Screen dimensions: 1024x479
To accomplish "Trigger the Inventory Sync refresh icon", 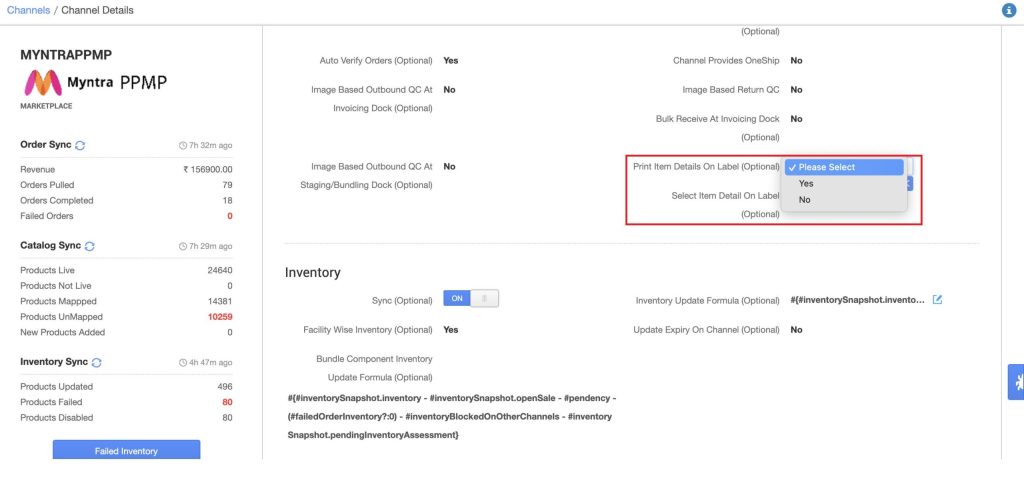I will click(x=97, y=362).
